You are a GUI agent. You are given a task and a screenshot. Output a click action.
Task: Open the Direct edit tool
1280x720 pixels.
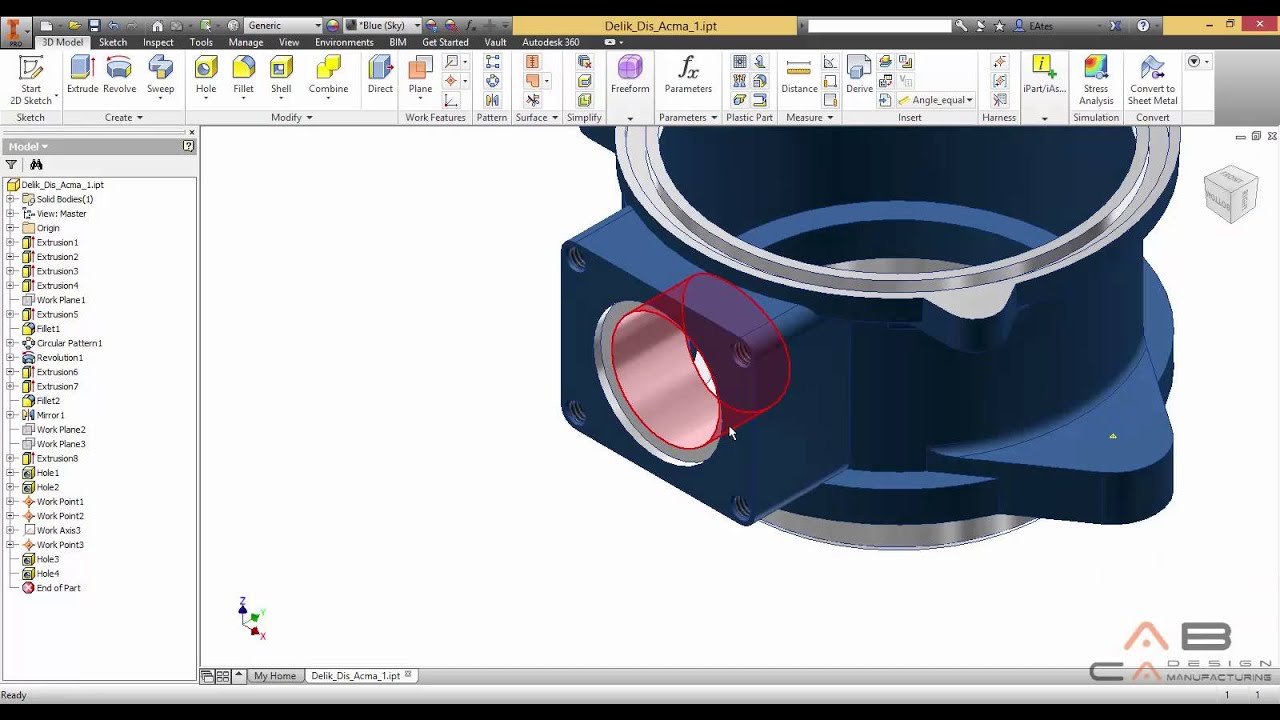point(380,76)
